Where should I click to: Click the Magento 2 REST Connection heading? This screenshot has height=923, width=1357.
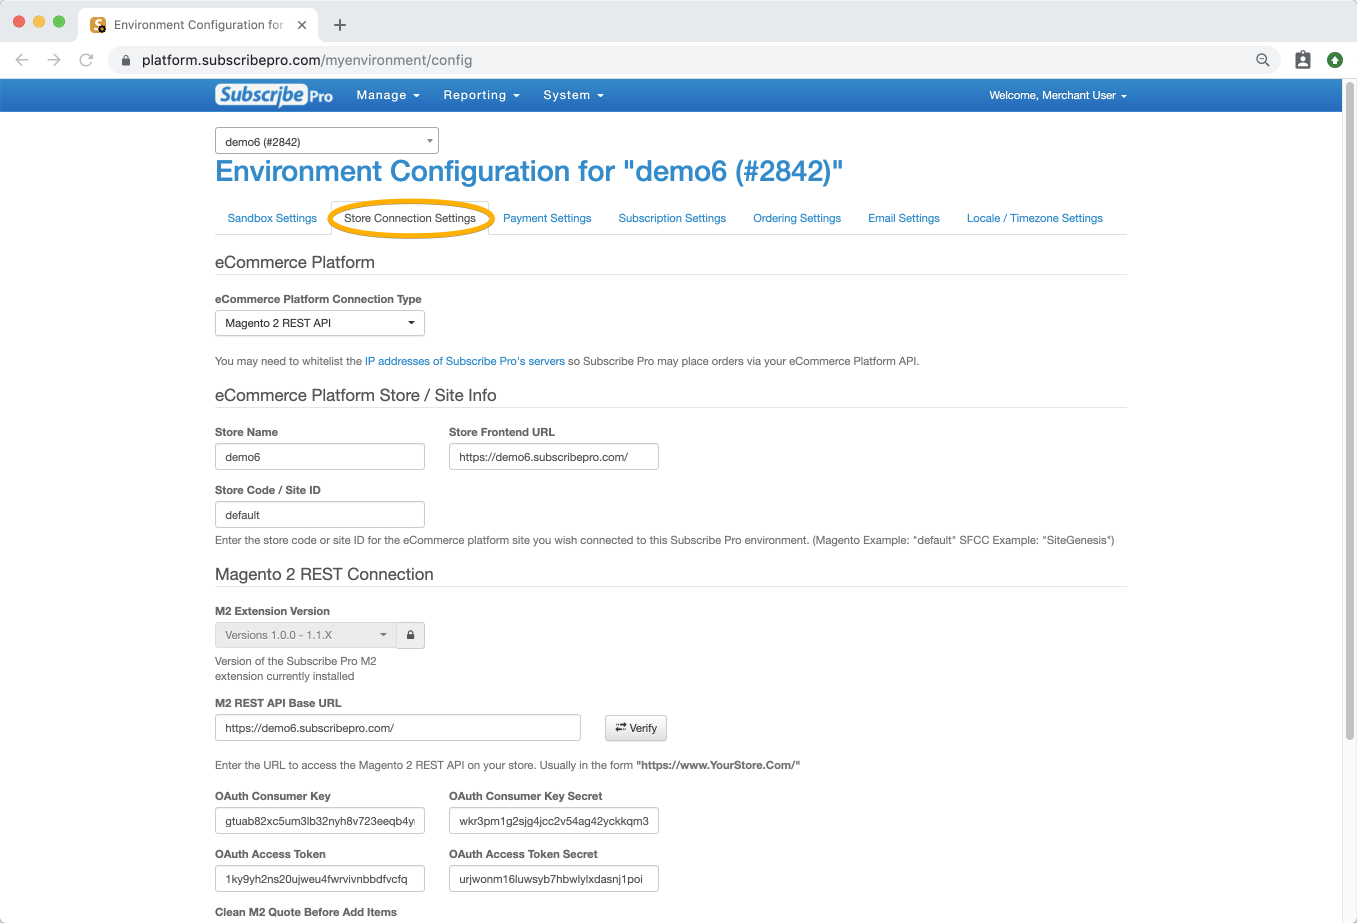[324, 574]
